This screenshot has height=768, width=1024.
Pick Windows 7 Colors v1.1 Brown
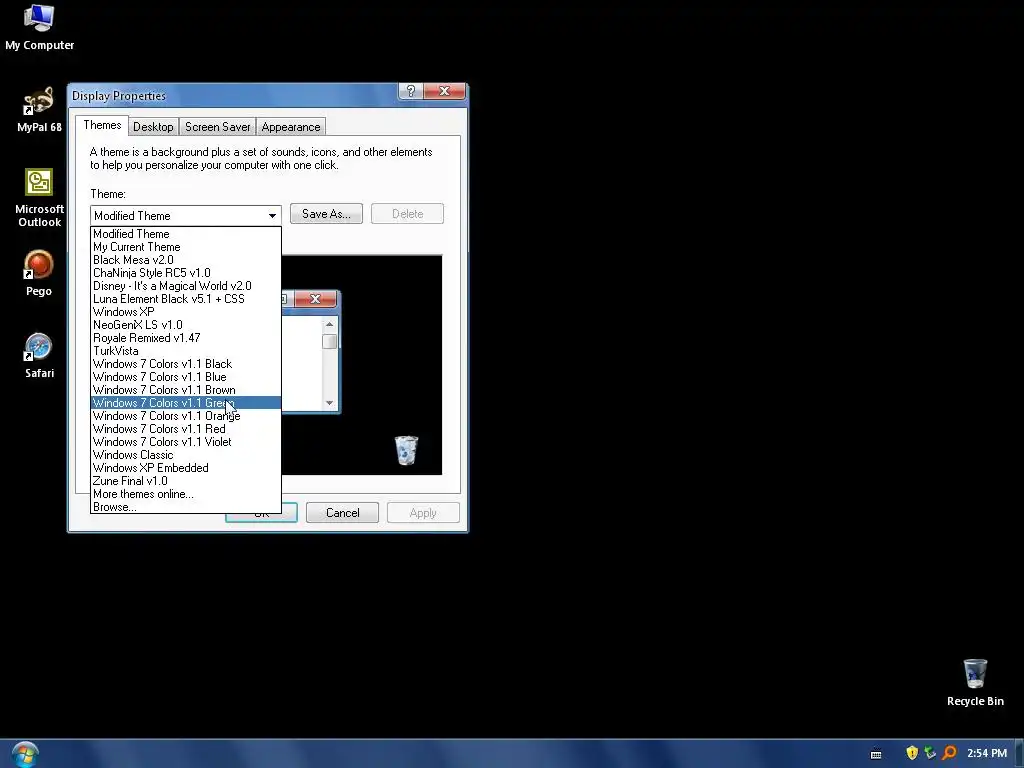click(x=185, y=391)
